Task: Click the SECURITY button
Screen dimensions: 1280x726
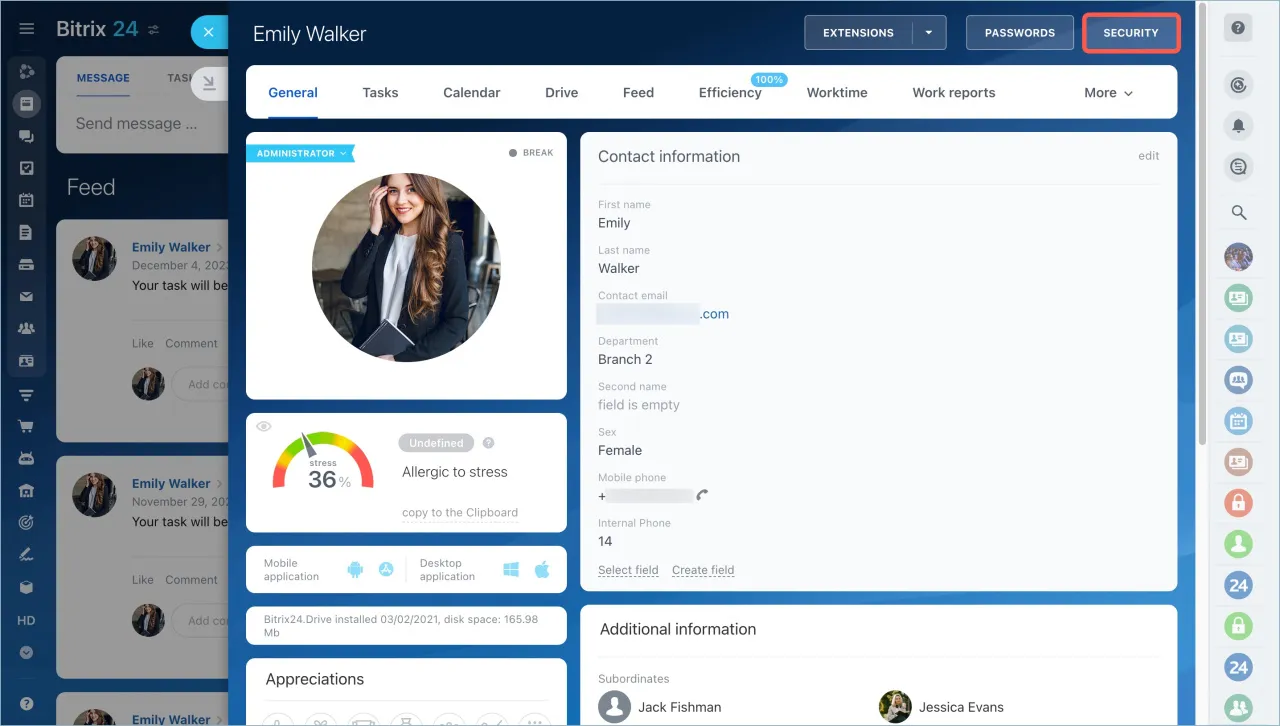Action: click(x=1131, y=33)
